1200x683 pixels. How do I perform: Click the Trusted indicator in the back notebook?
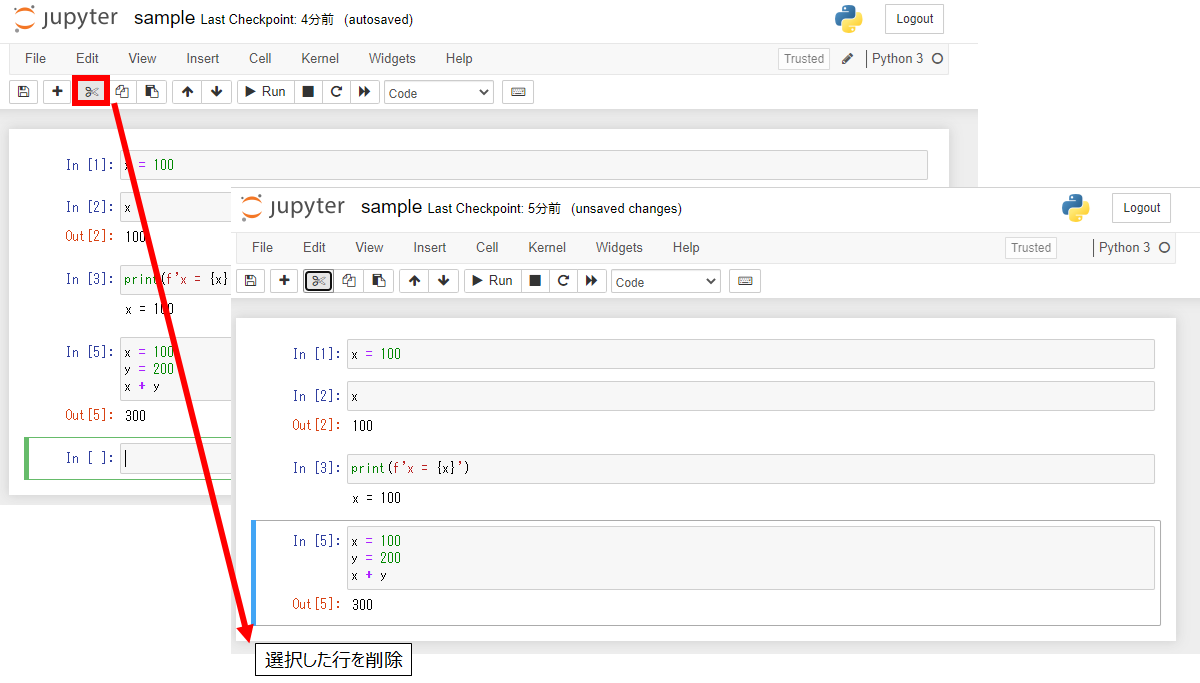[x=804, y=59]
